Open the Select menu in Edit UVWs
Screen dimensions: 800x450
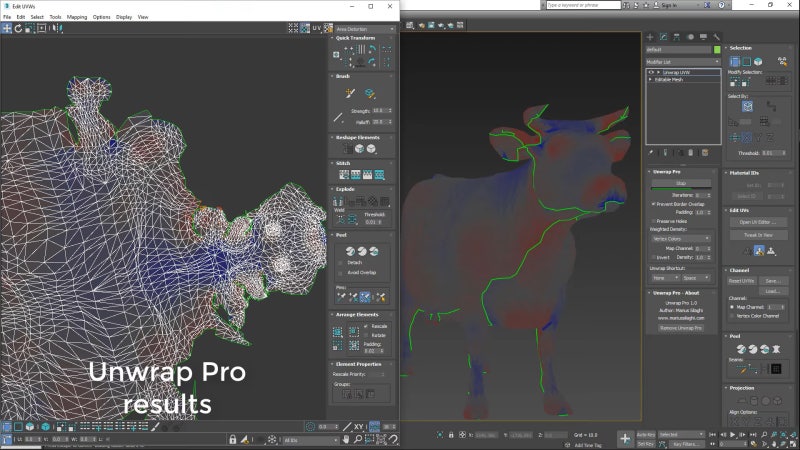click(x=37, y=17)
